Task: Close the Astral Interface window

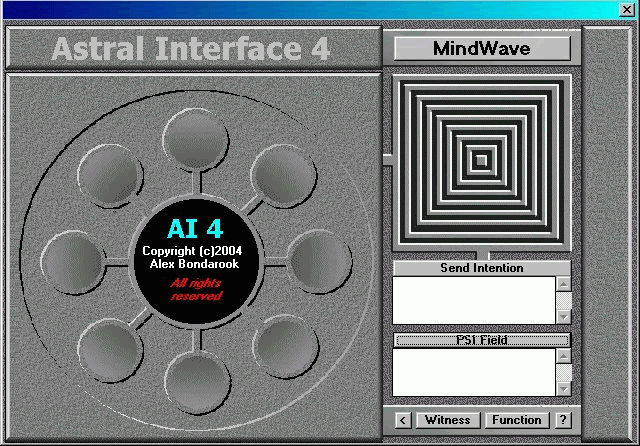Action: 627,9
